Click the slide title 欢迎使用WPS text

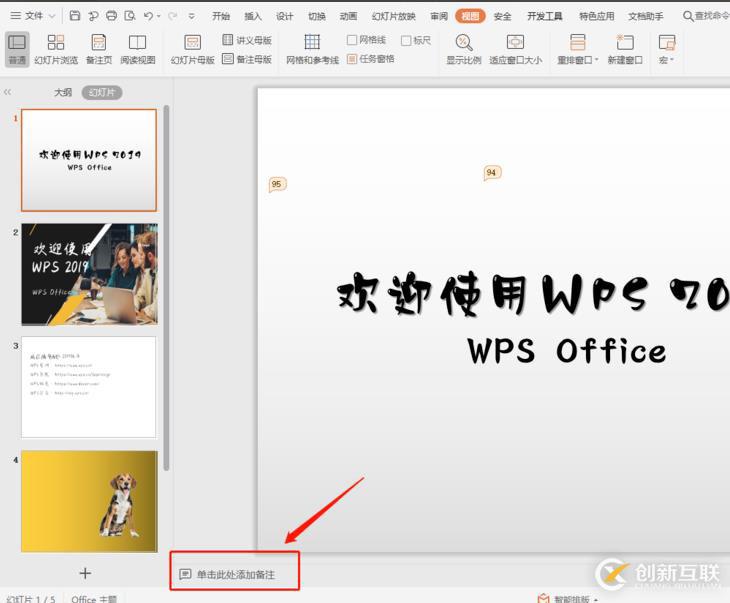click(533, 294)
